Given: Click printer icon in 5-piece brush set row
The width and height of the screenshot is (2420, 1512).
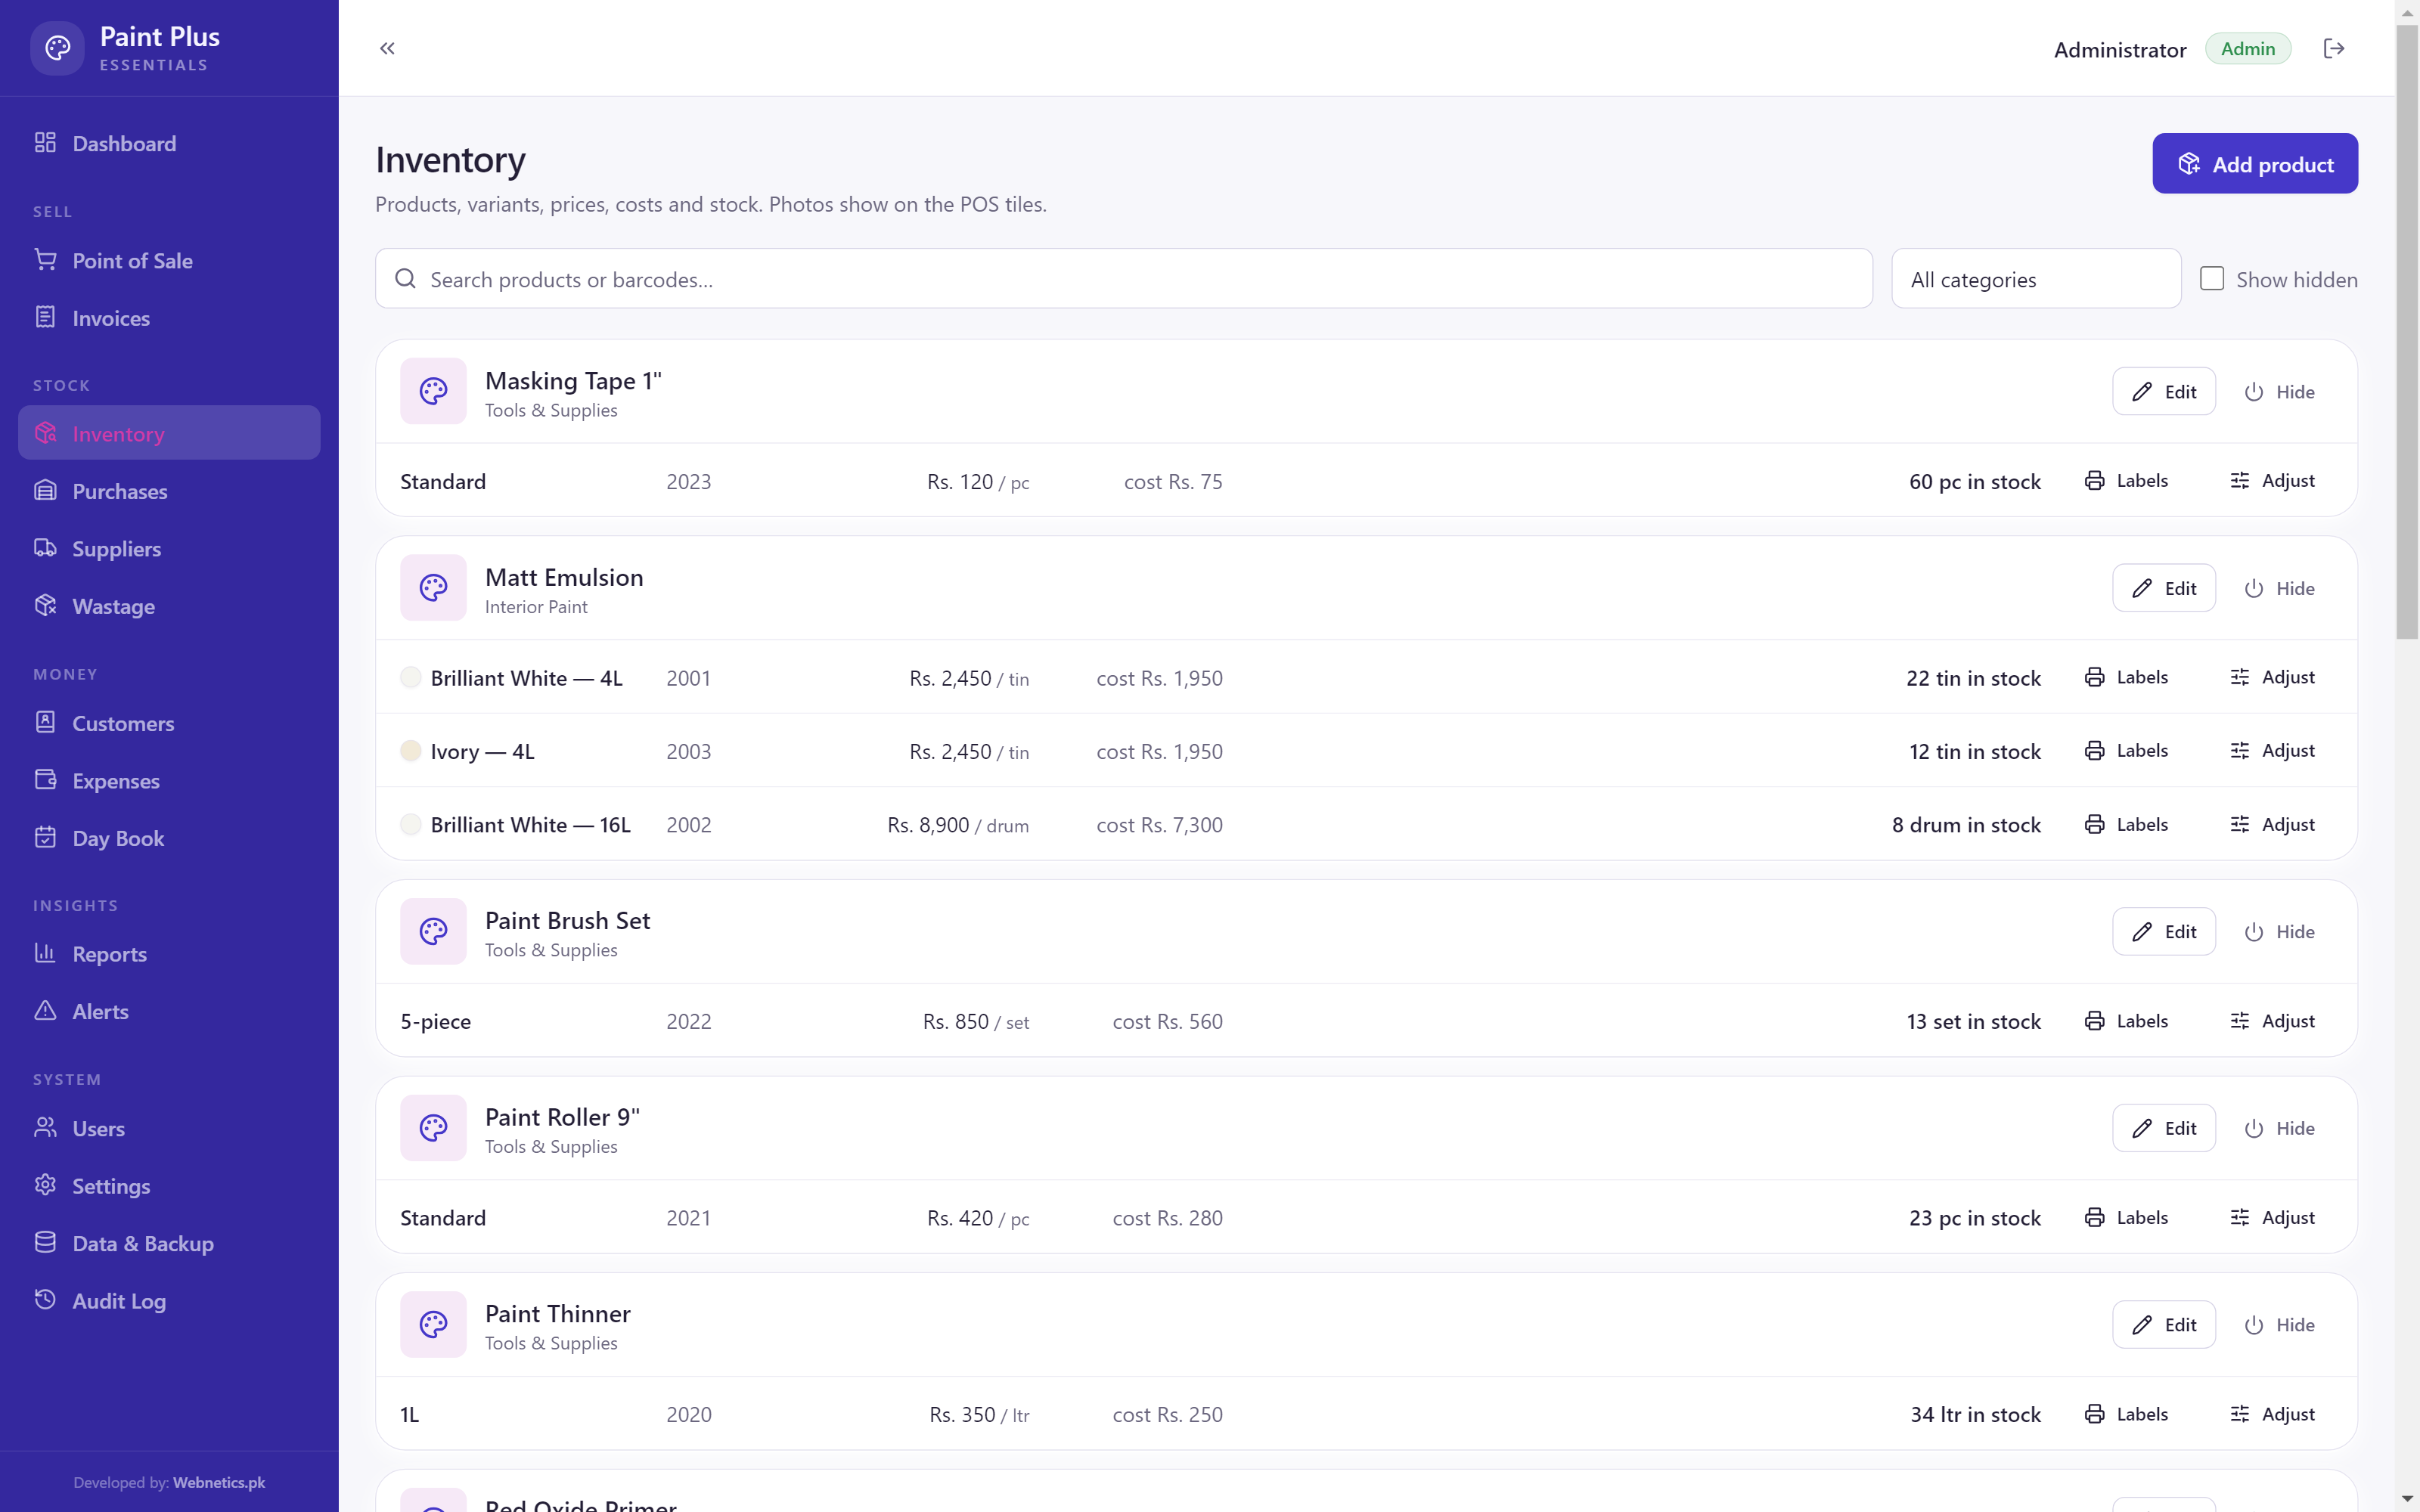Looking at the screenshot, I should [x=2094, y=1021].
